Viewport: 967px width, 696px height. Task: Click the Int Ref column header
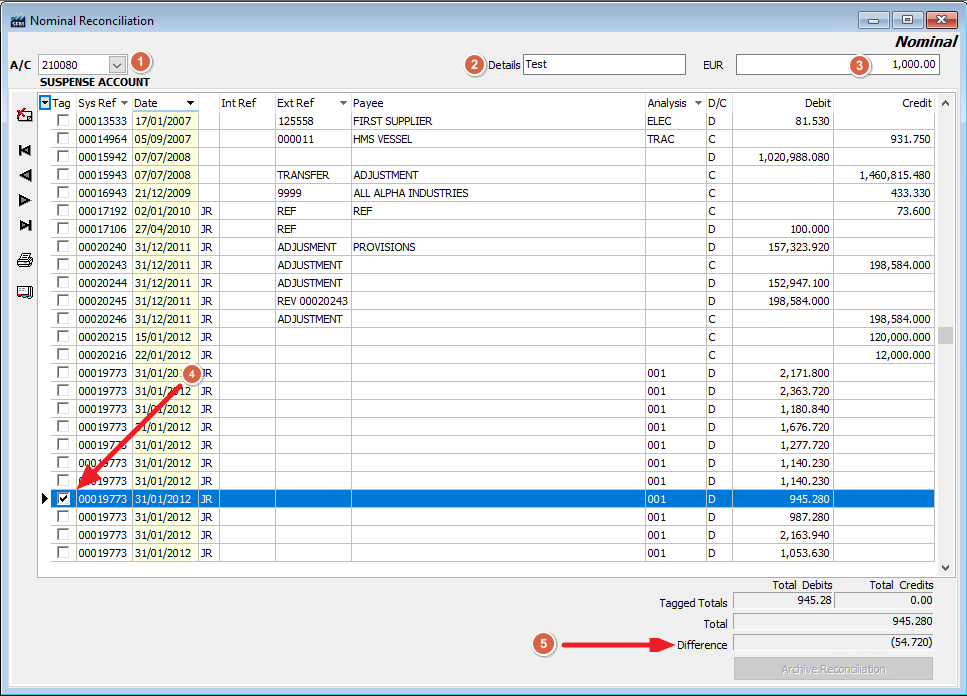tap(239, 103)
